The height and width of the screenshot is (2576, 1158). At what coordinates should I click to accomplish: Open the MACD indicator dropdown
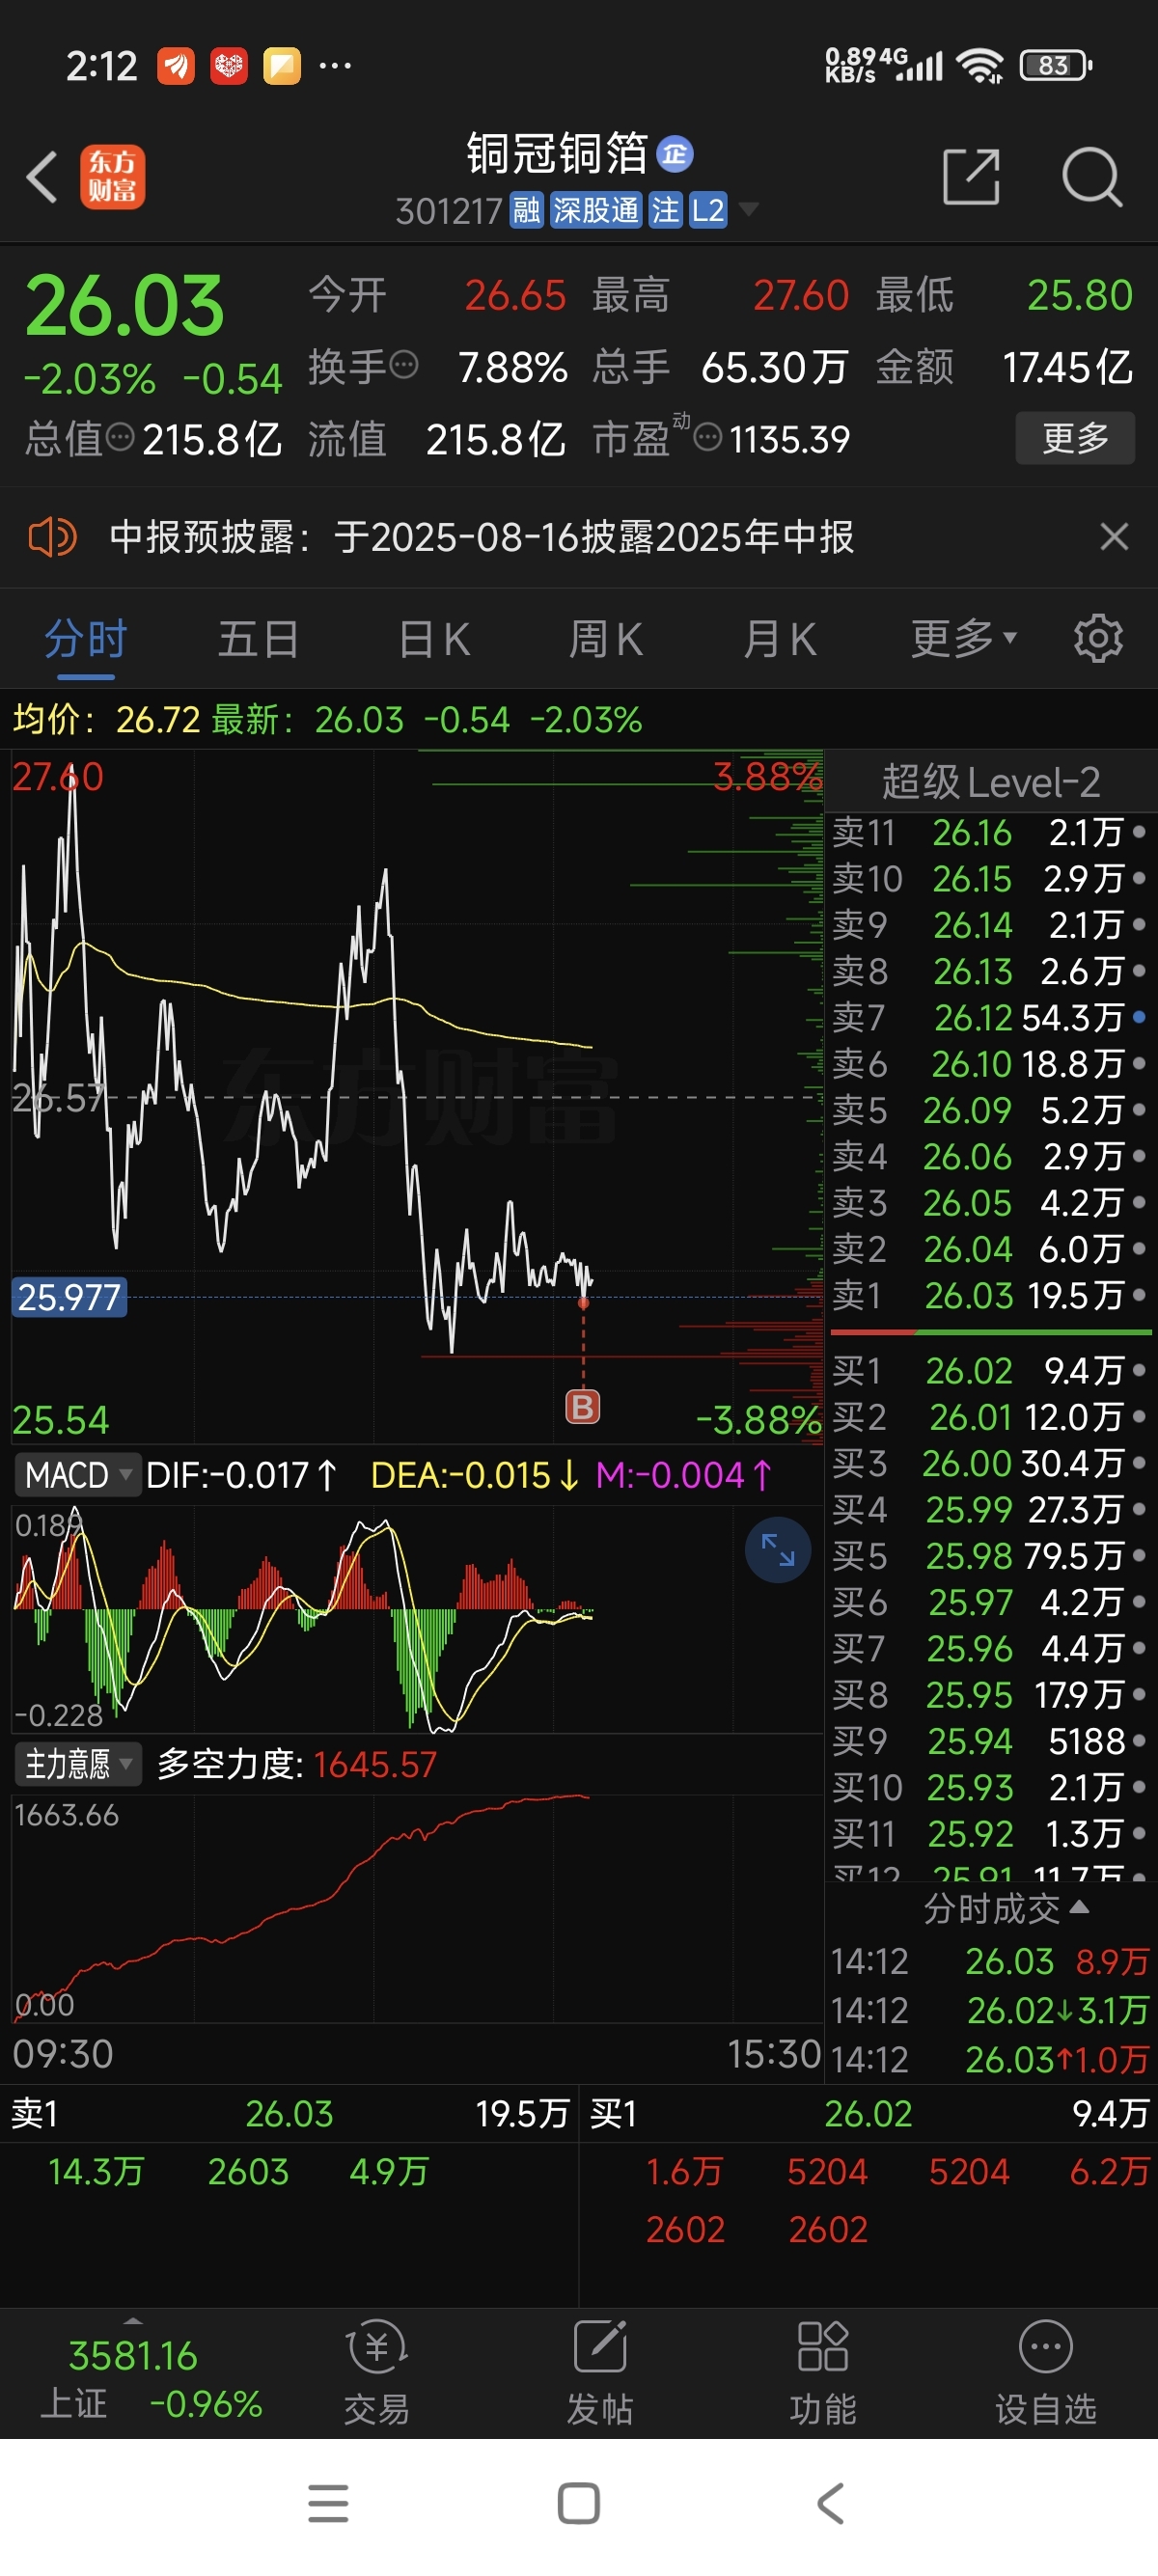pyautogui.click(x=77, y=1475)
